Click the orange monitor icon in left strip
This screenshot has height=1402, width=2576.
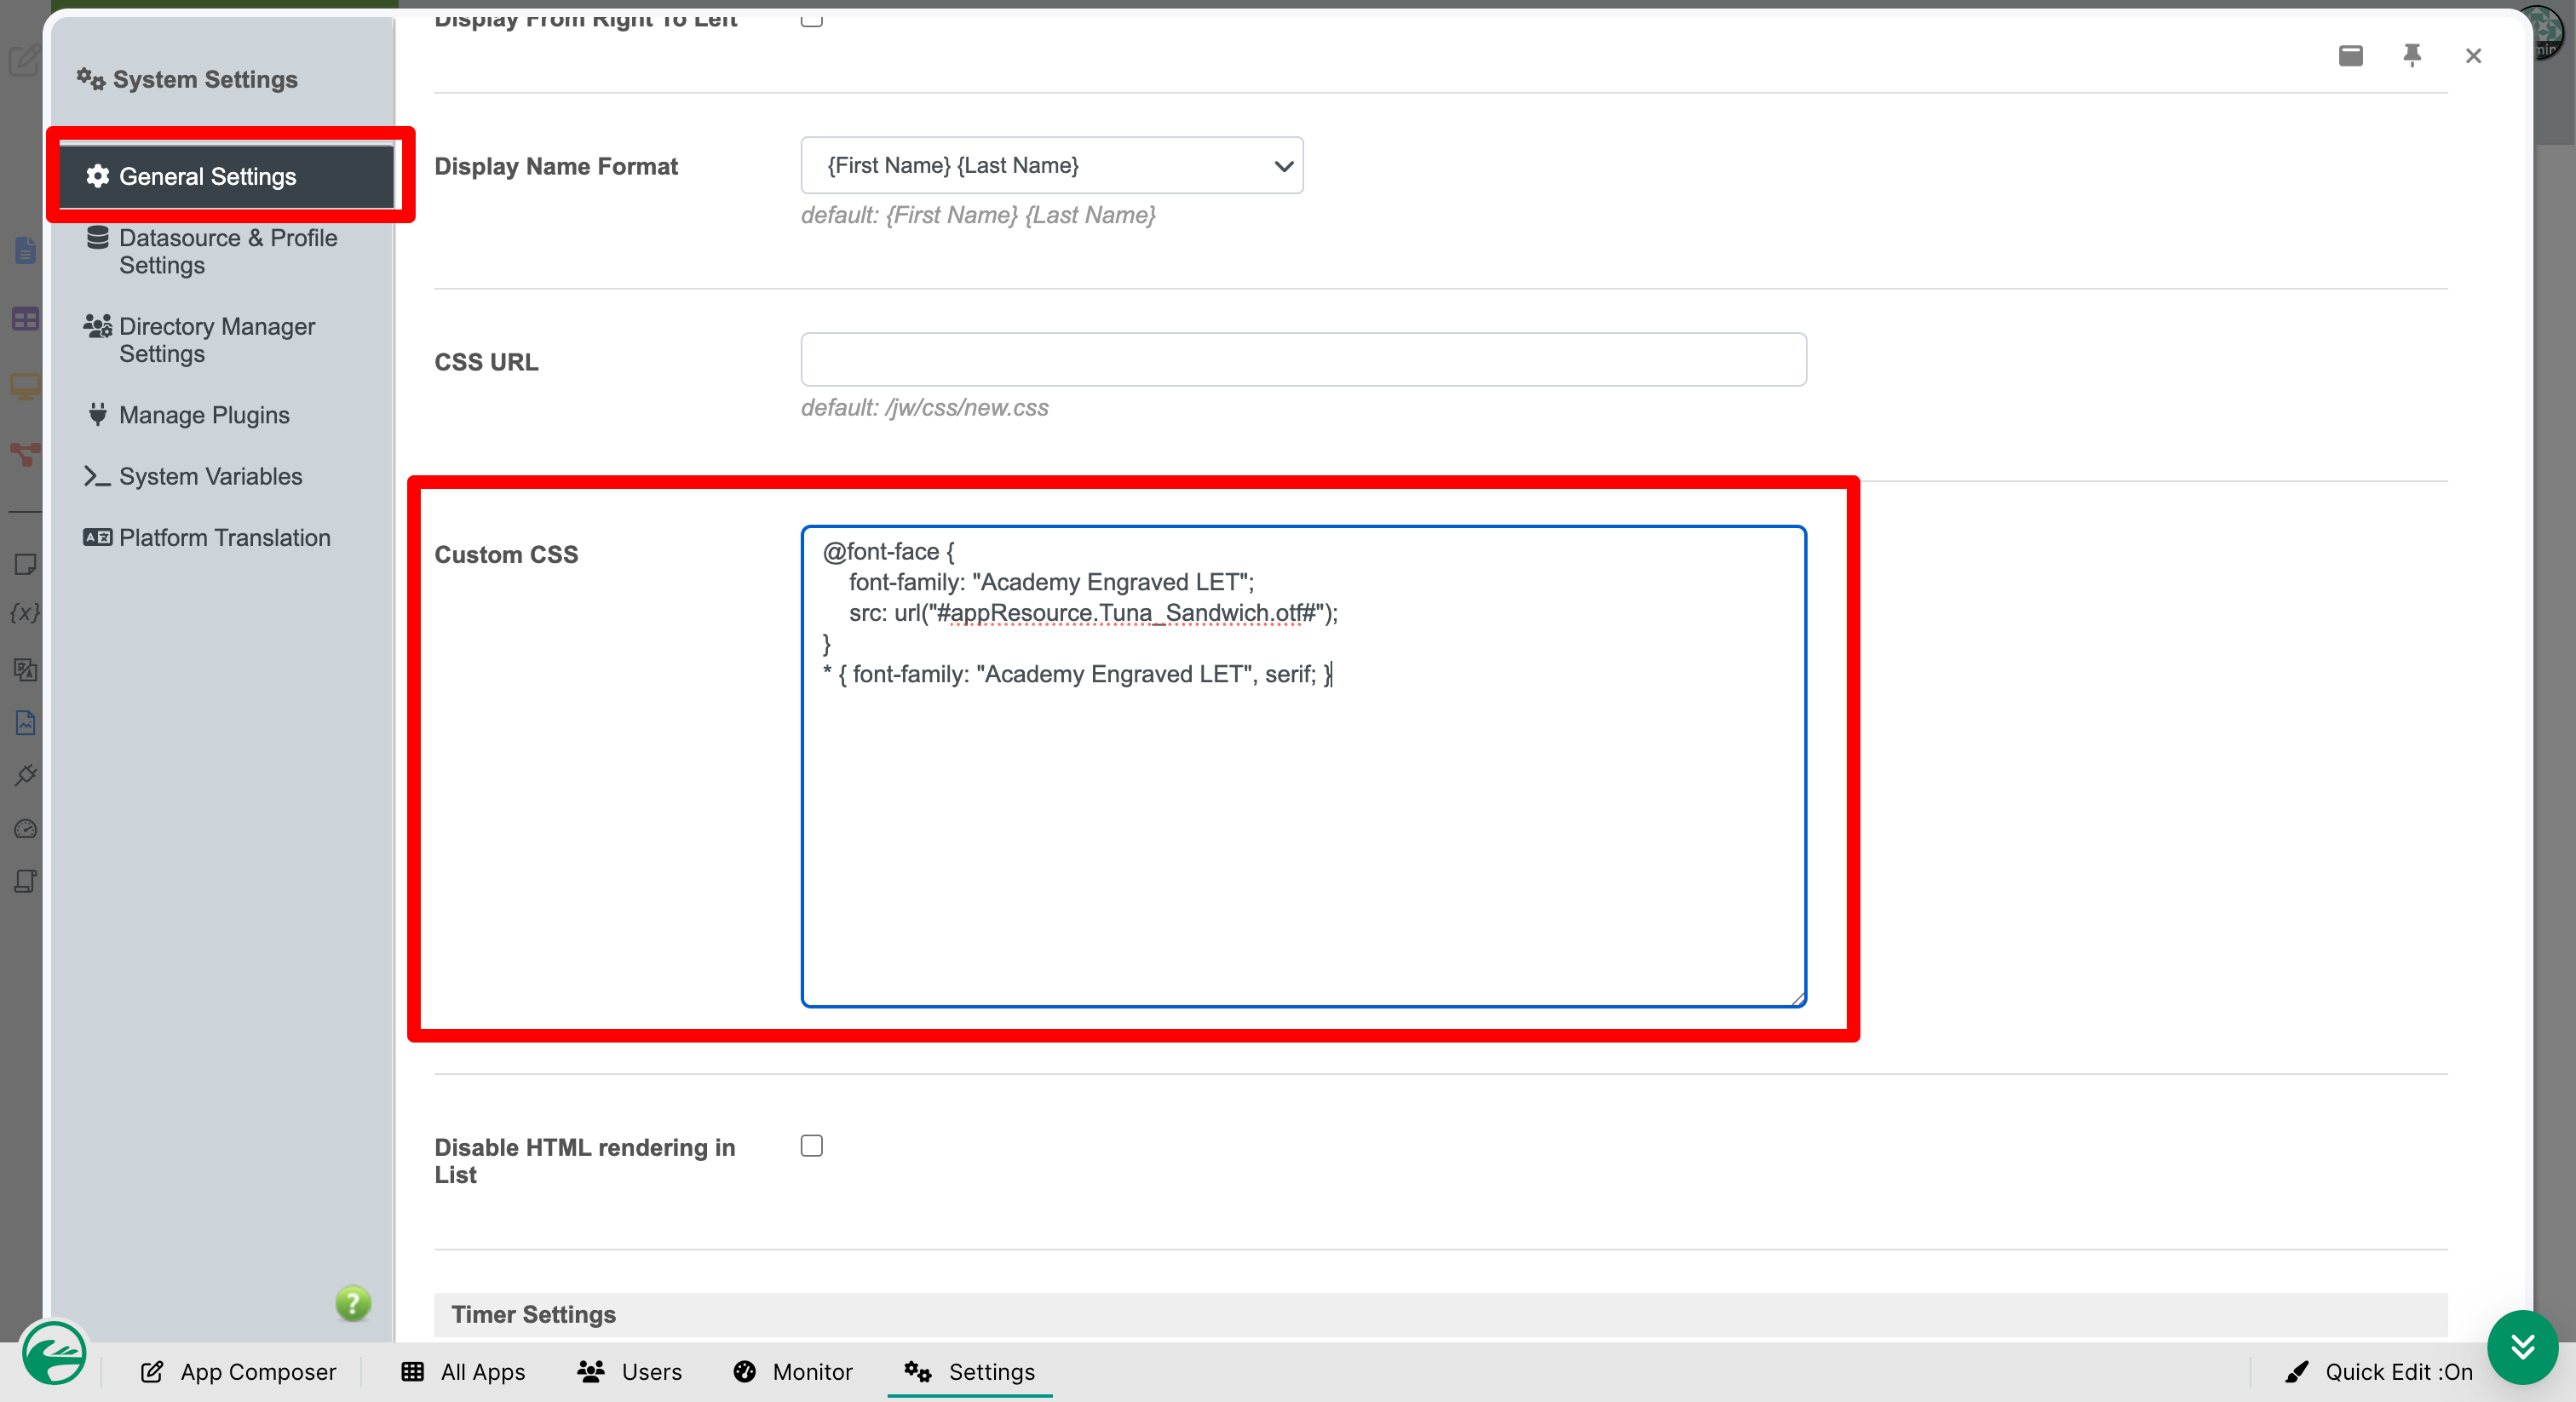click(x=25, y=386)
